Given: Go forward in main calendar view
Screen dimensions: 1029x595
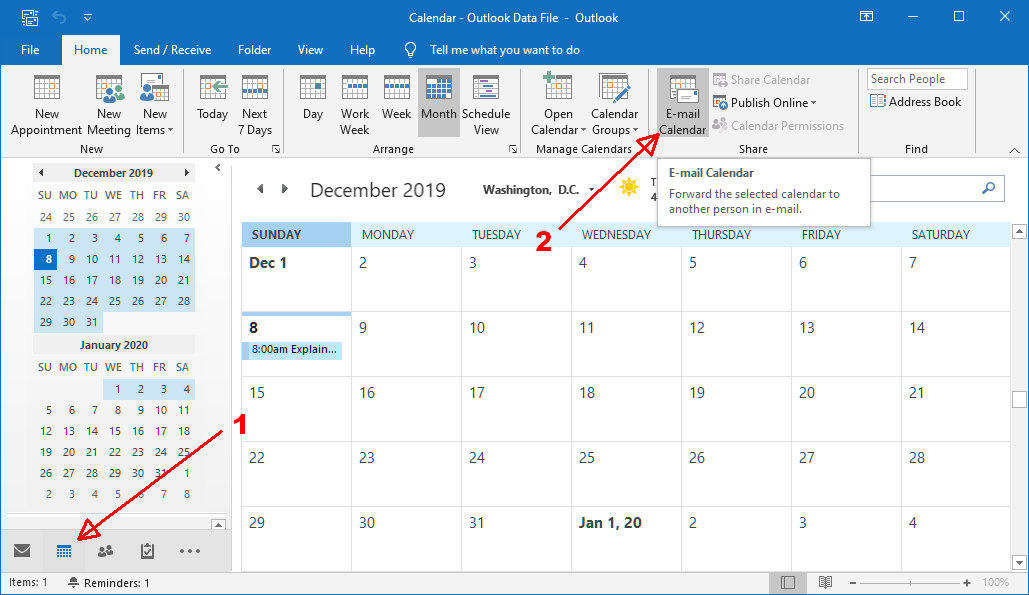Looking at the screenshot, I should [285, 189].
